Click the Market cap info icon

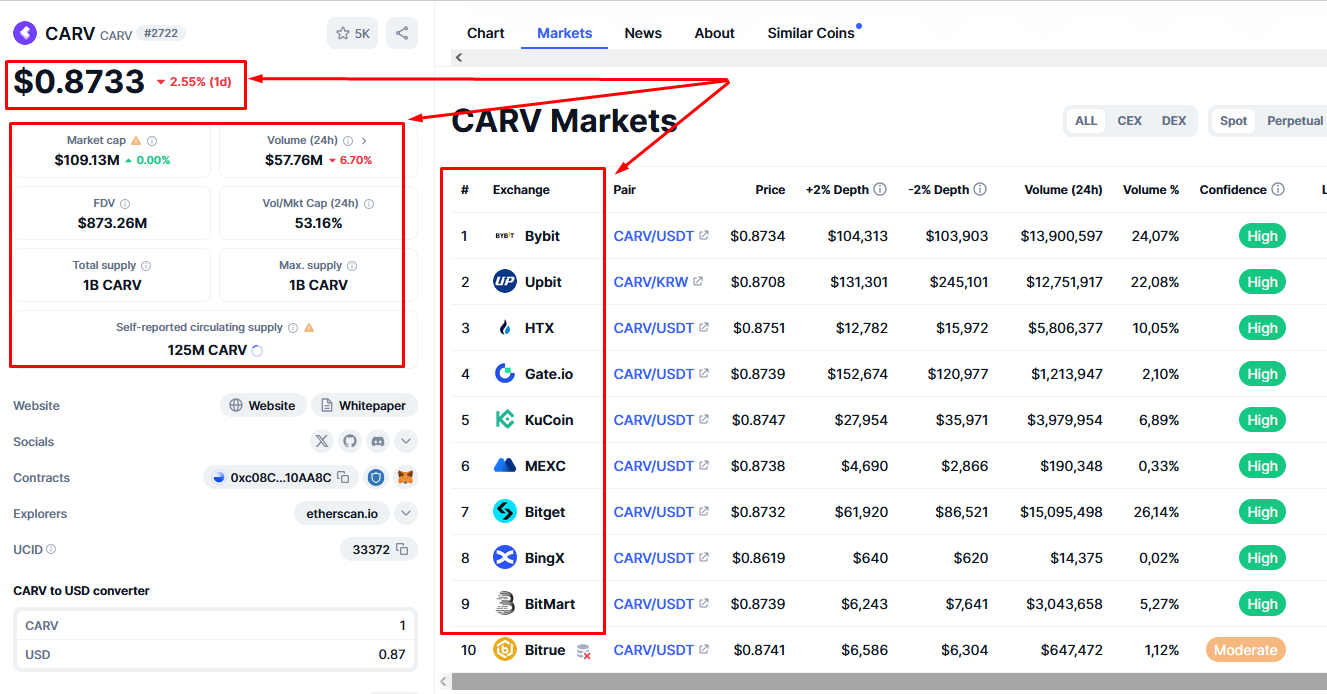point(152,141)
